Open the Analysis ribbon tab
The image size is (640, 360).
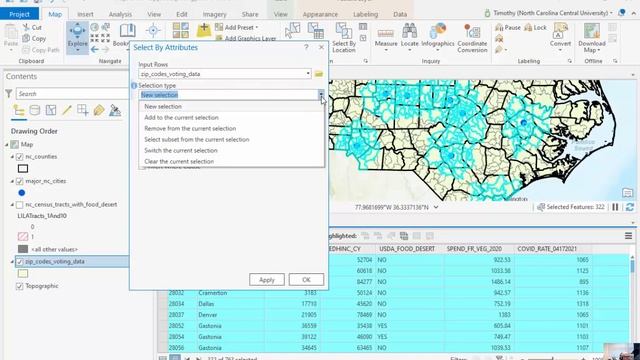coord(120,14)
